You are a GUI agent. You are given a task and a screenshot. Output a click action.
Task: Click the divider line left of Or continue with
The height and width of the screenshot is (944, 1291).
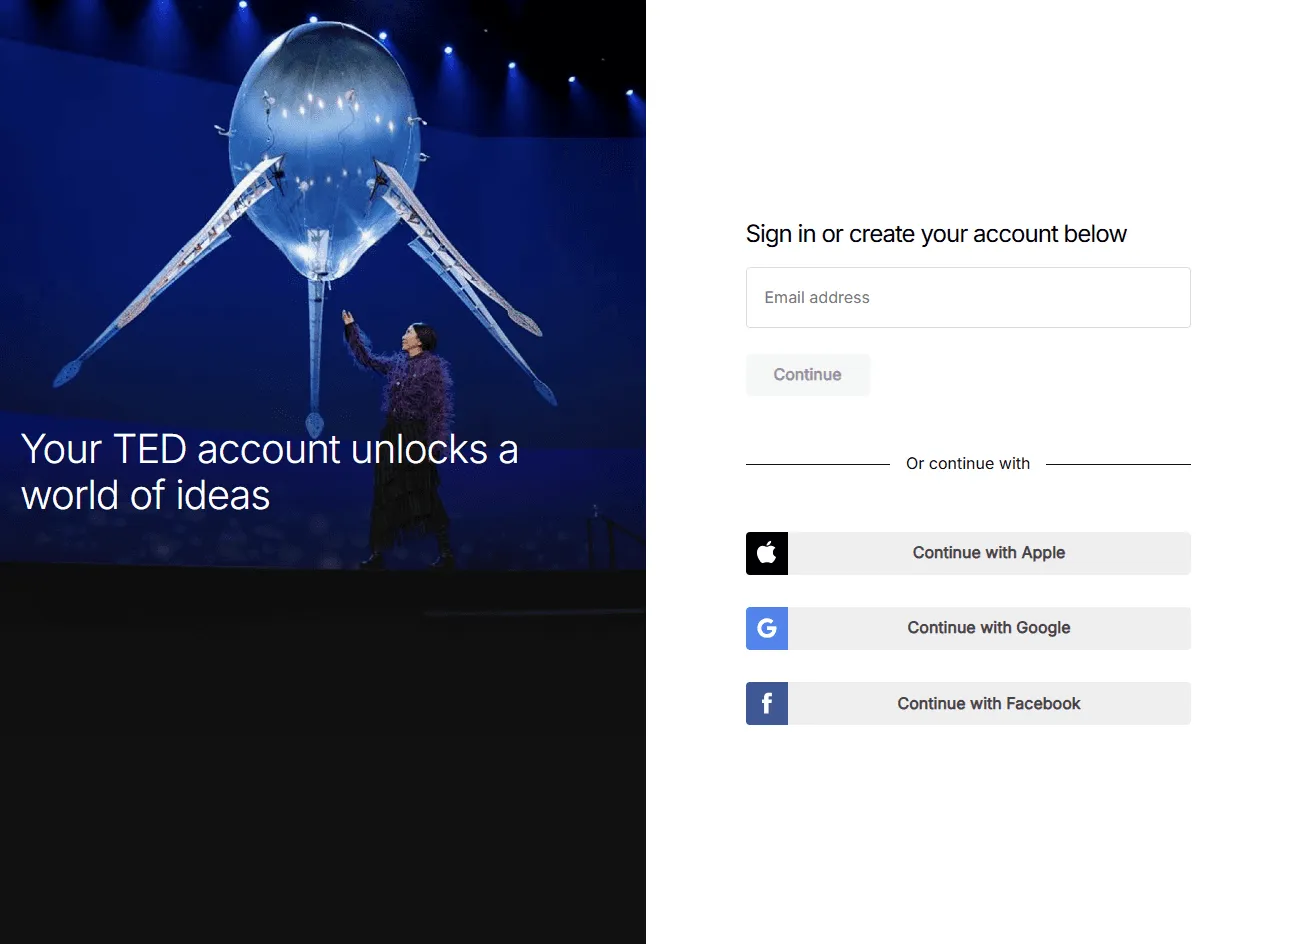(818, 464)
